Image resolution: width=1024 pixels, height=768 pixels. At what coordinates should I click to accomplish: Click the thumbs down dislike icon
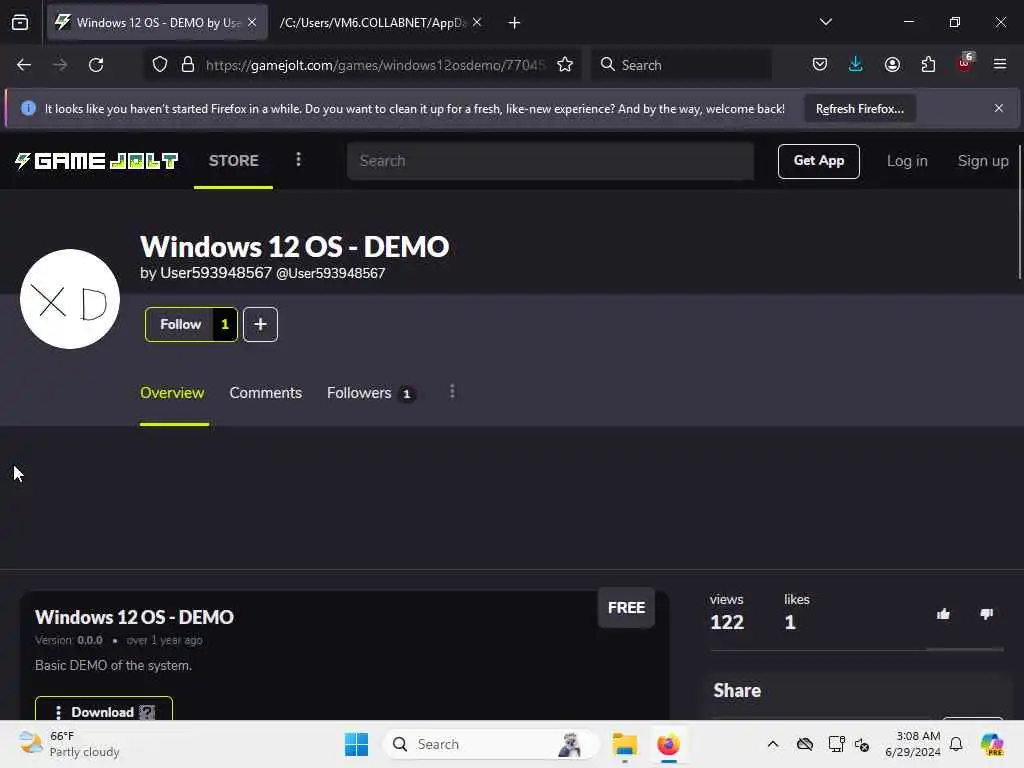987,614
